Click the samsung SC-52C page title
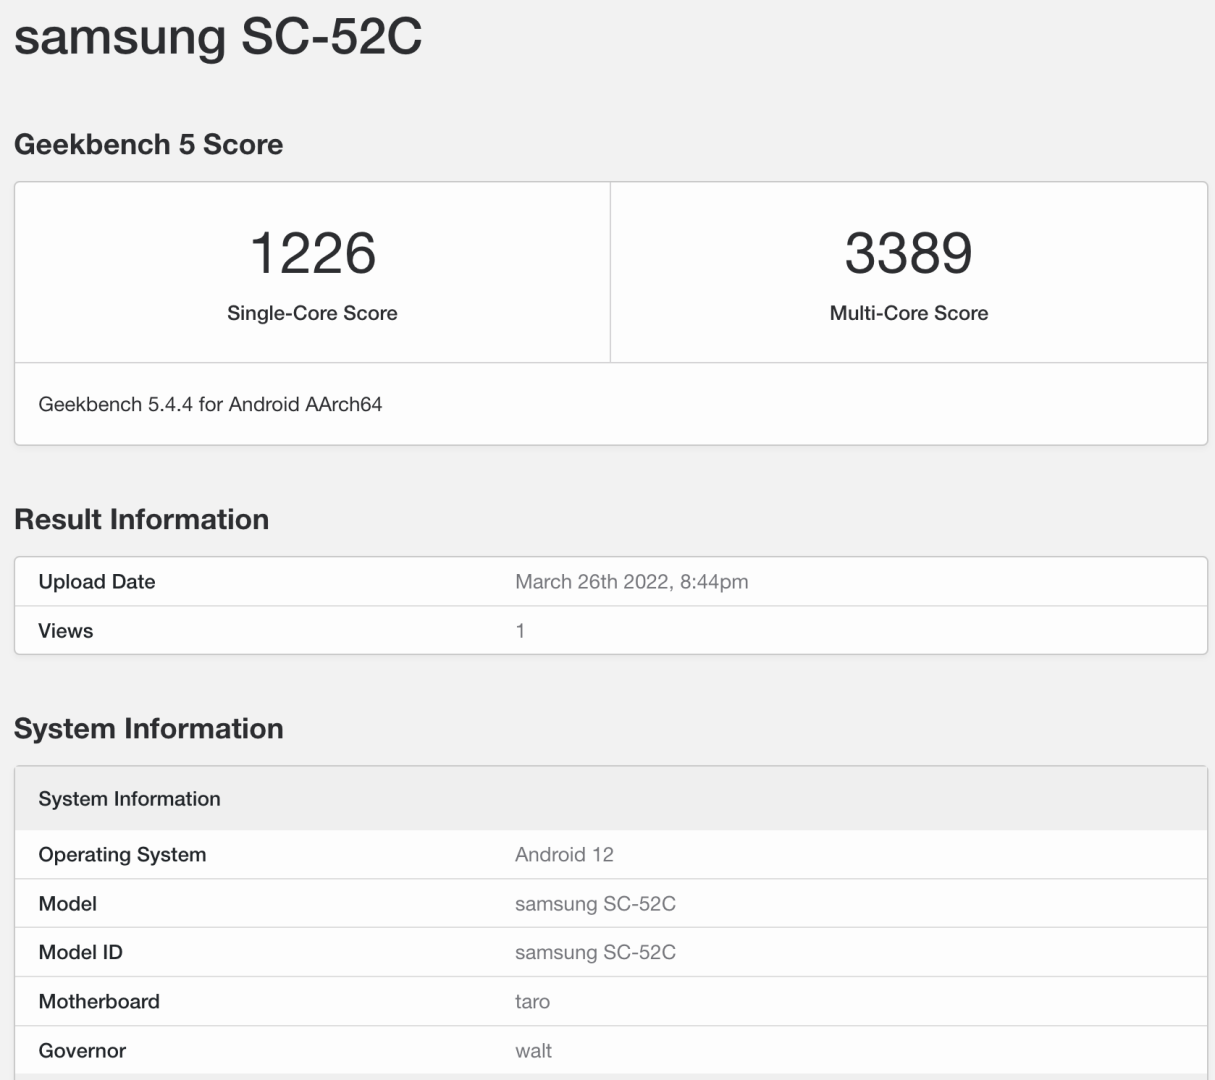Image resolution: width=1215 pixels, height=1080 pixels. (x=218, y=37)
